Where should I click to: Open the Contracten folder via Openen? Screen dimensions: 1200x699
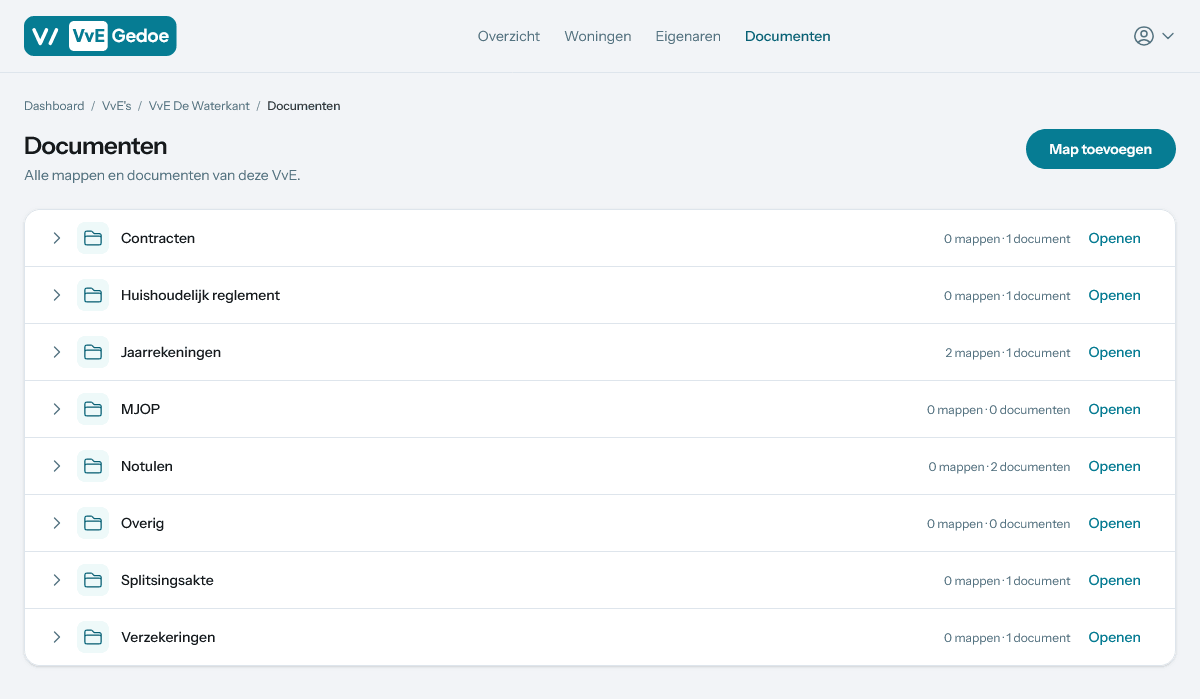coord(1114,238)
